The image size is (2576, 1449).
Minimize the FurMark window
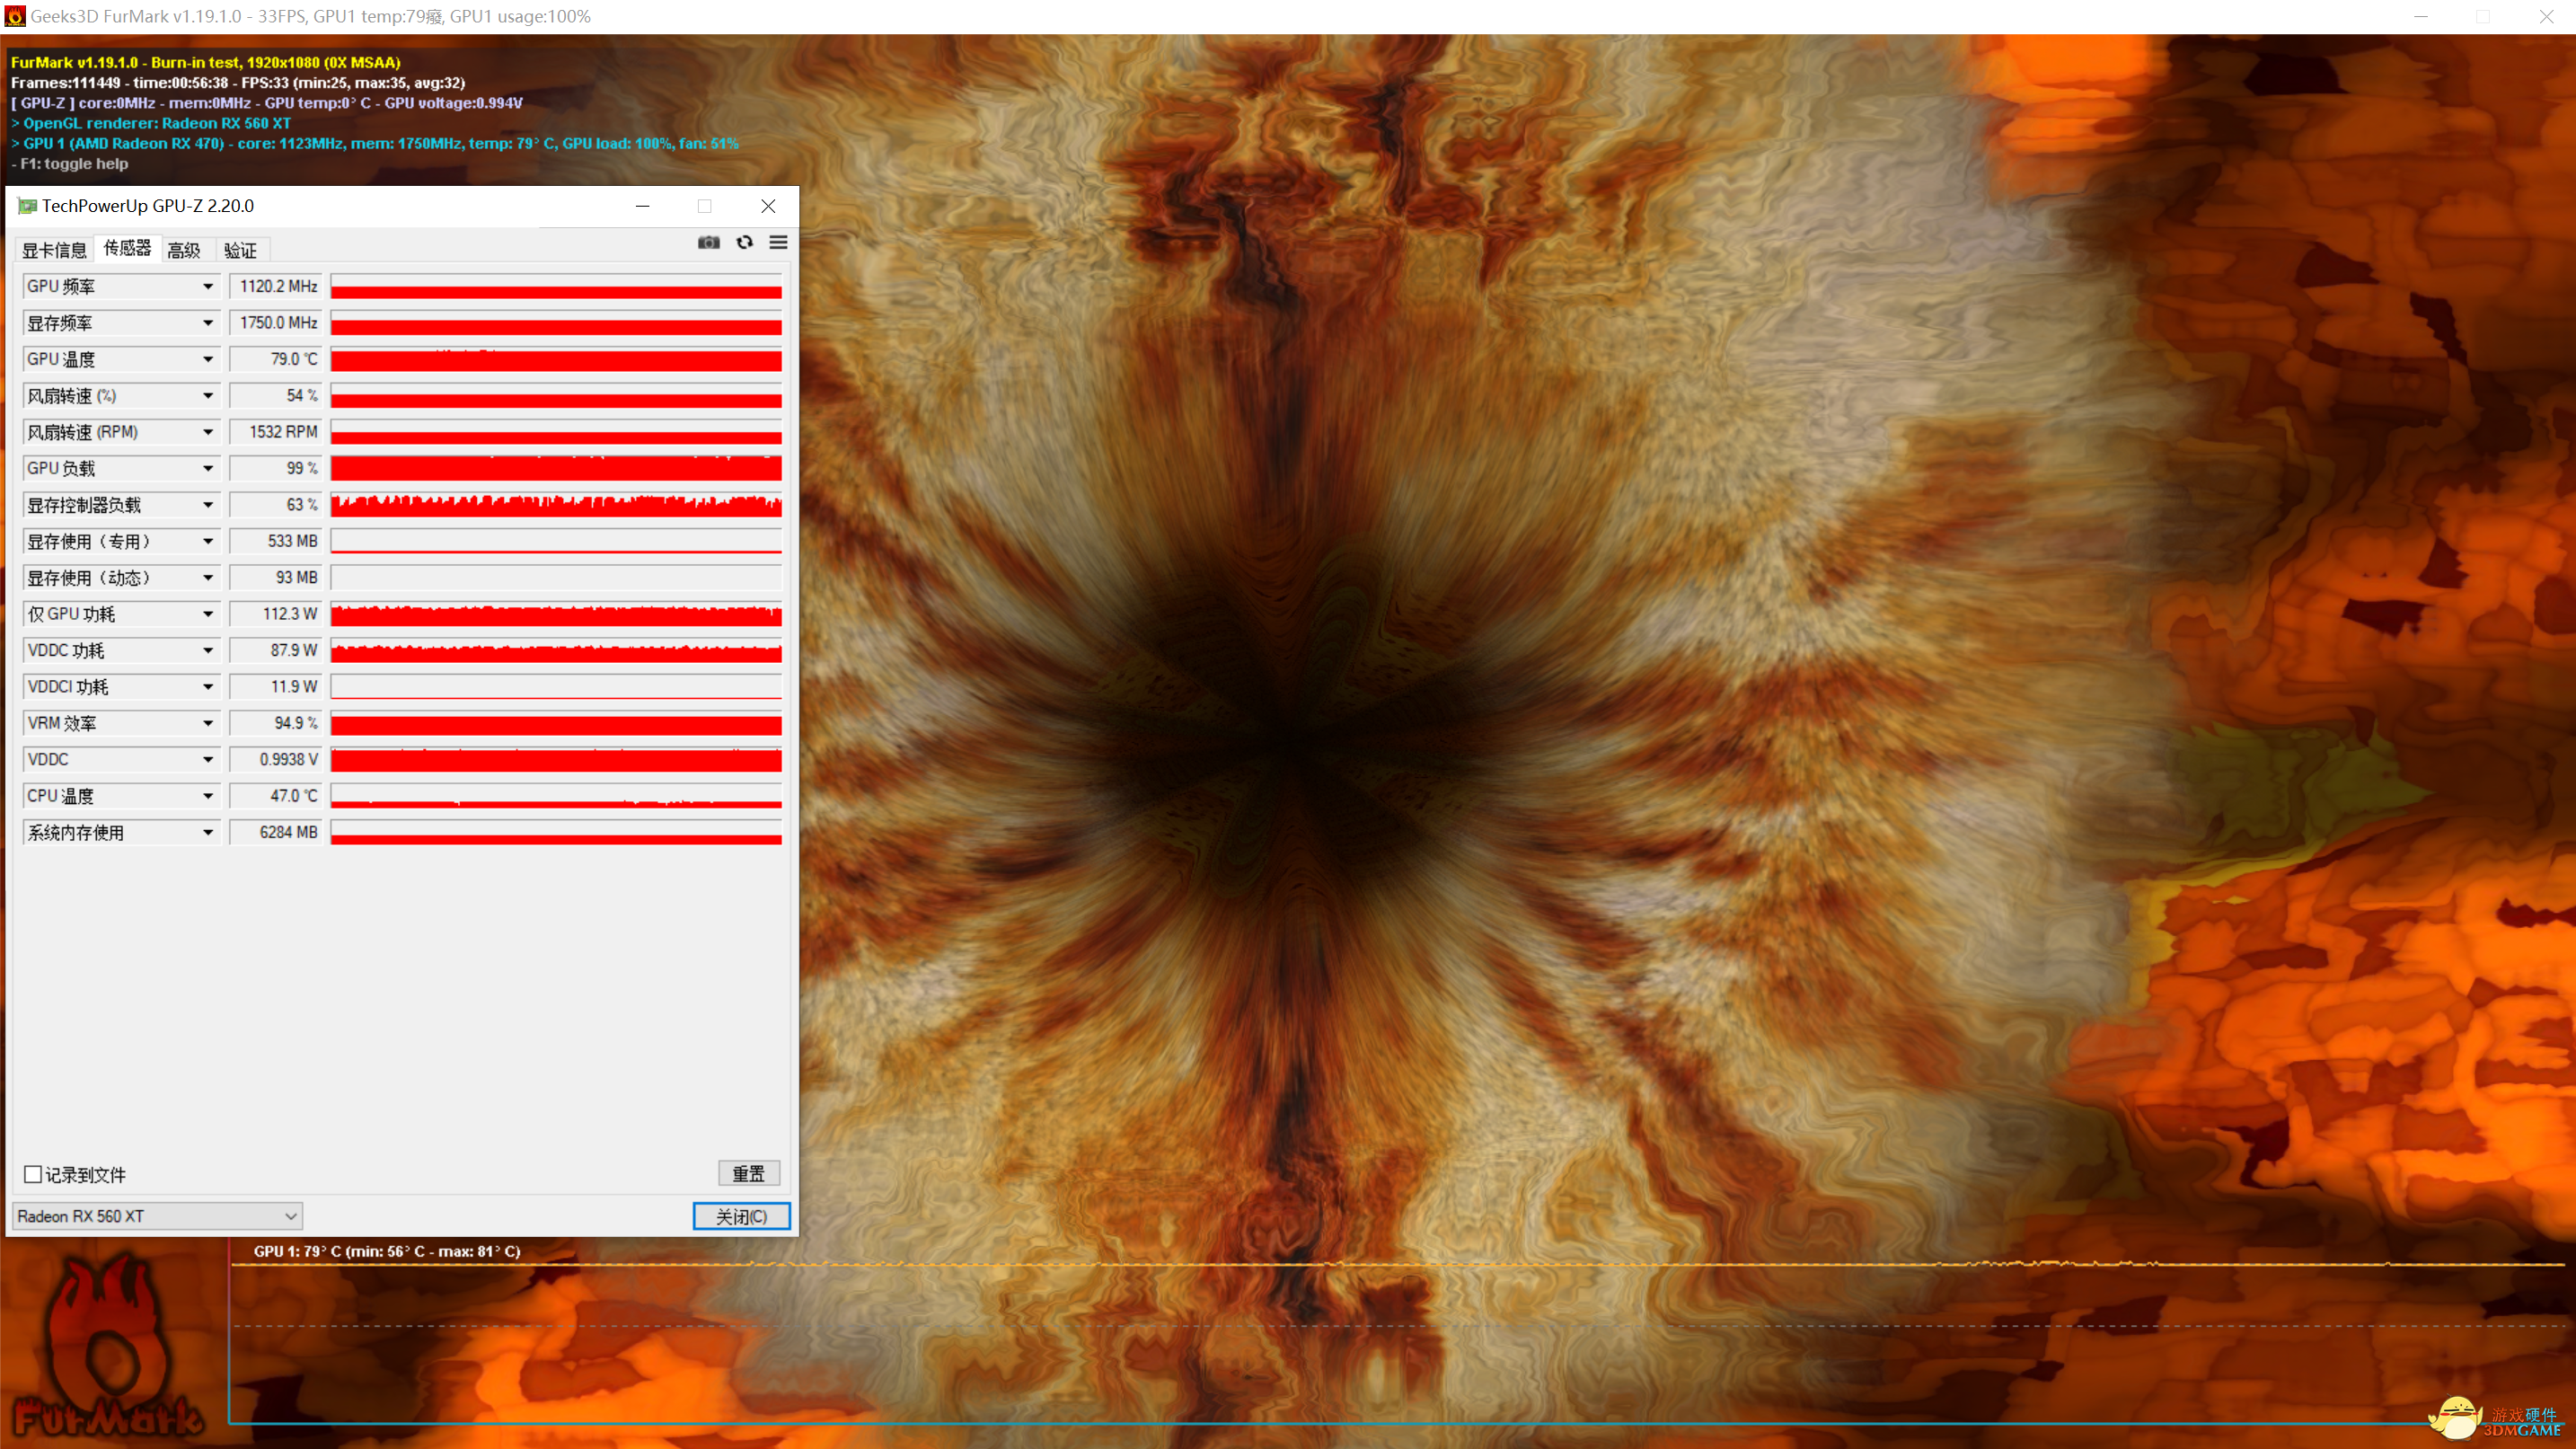[2421, 16]
